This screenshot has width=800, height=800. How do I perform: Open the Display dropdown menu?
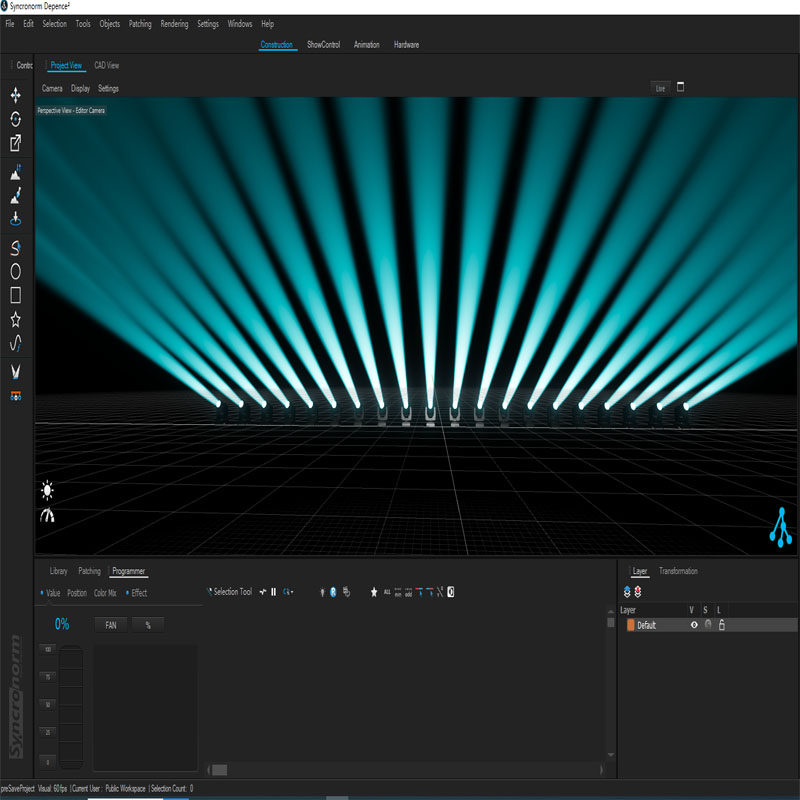tap(80, 88)
